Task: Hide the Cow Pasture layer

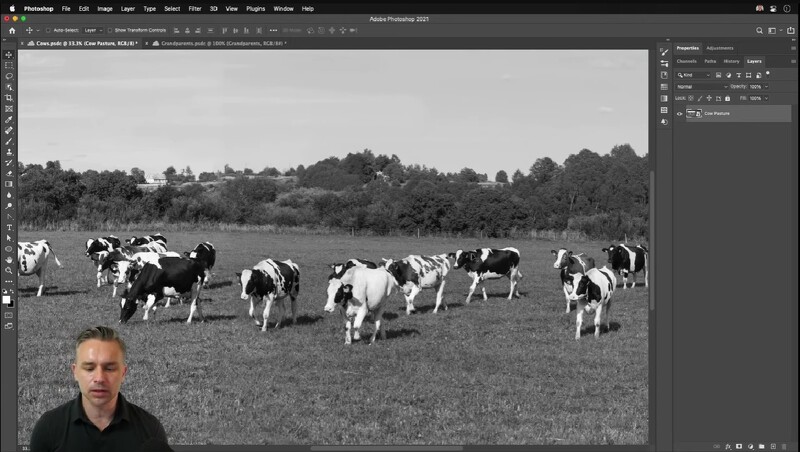Action: (680, 114)
